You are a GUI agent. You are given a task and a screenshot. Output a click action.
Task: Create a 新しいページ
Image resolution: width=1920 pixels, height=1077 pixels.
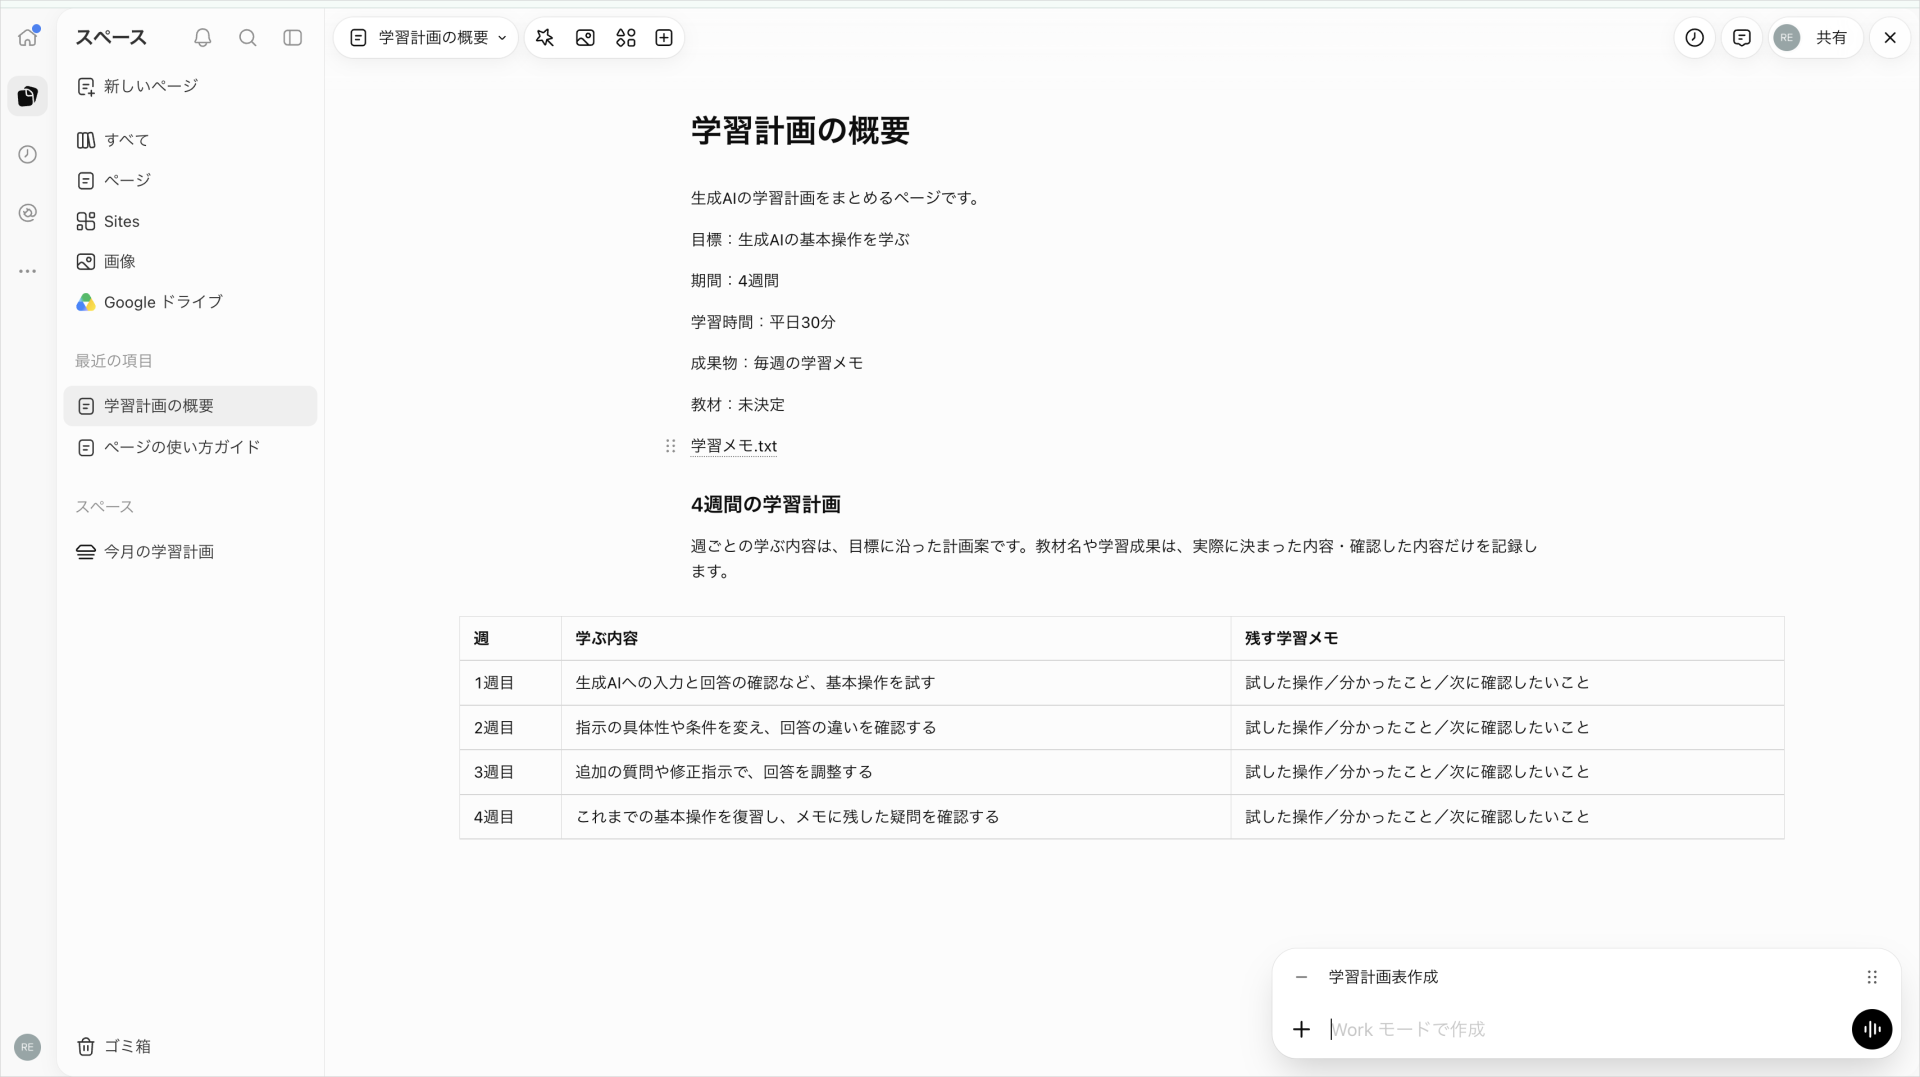coord(190,87)
